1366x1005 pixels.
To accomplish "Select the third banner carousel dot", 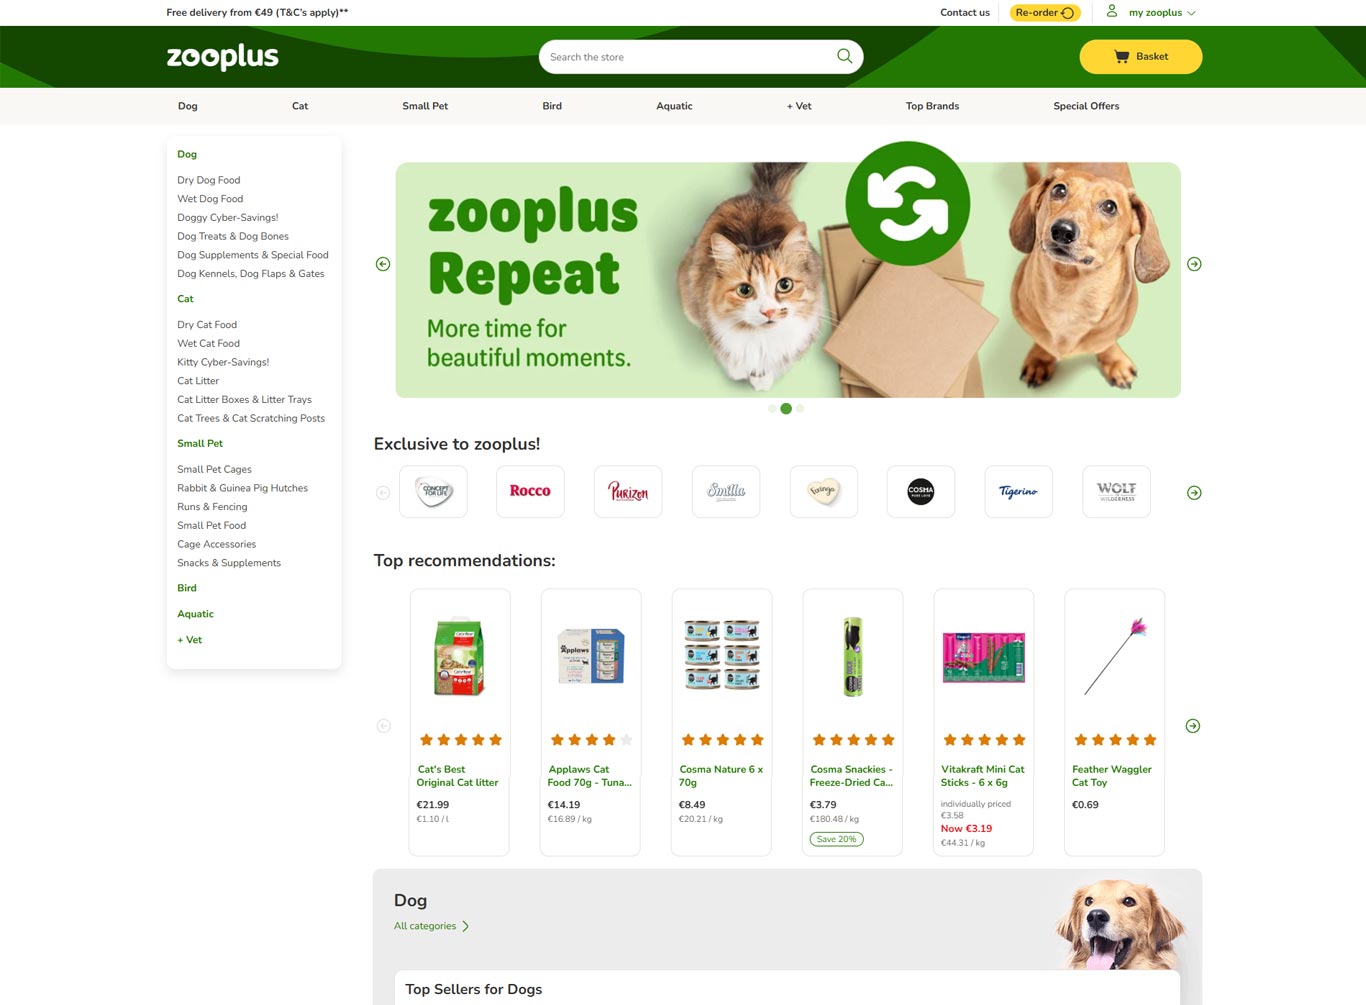I will click(800, 408).
